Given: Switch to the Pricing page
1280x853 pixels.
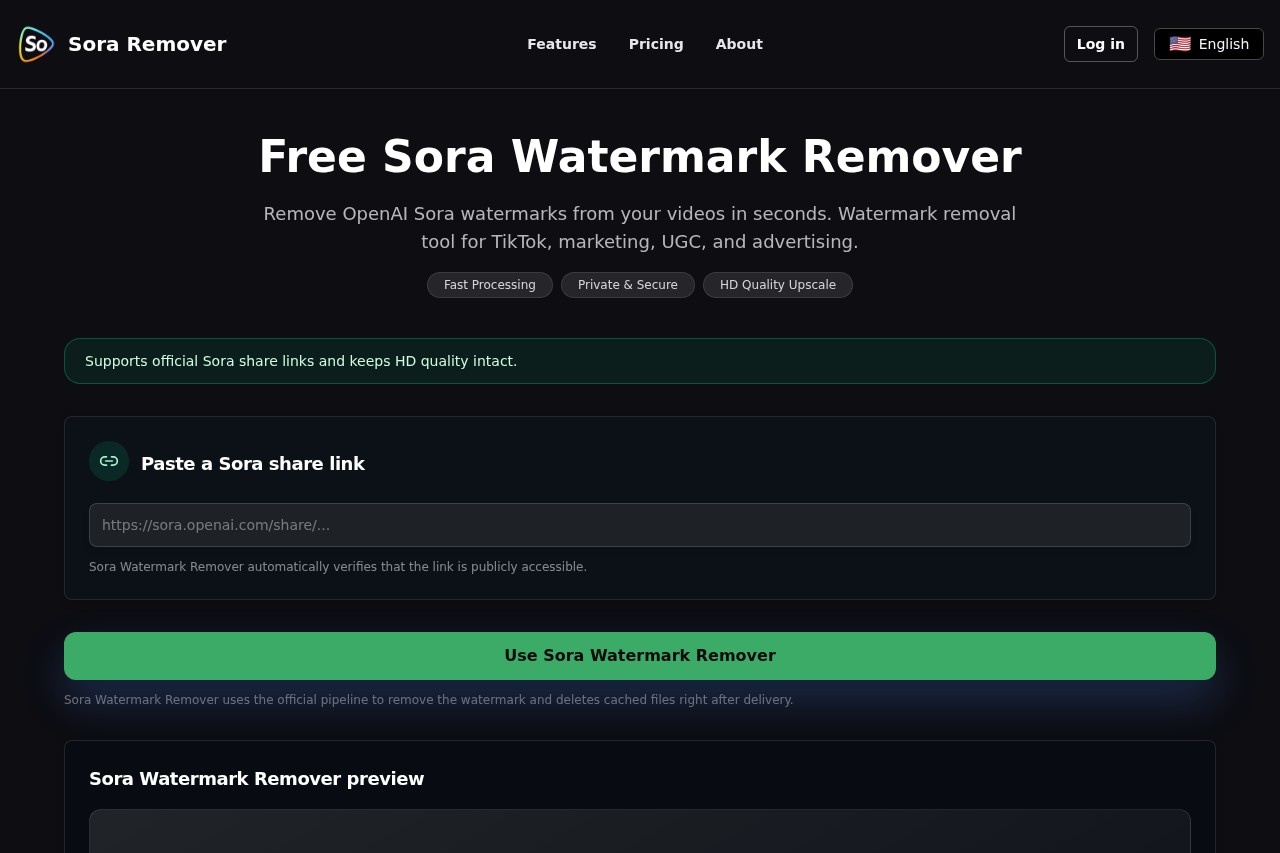Looking at the screenshot, I should (656, 44).
